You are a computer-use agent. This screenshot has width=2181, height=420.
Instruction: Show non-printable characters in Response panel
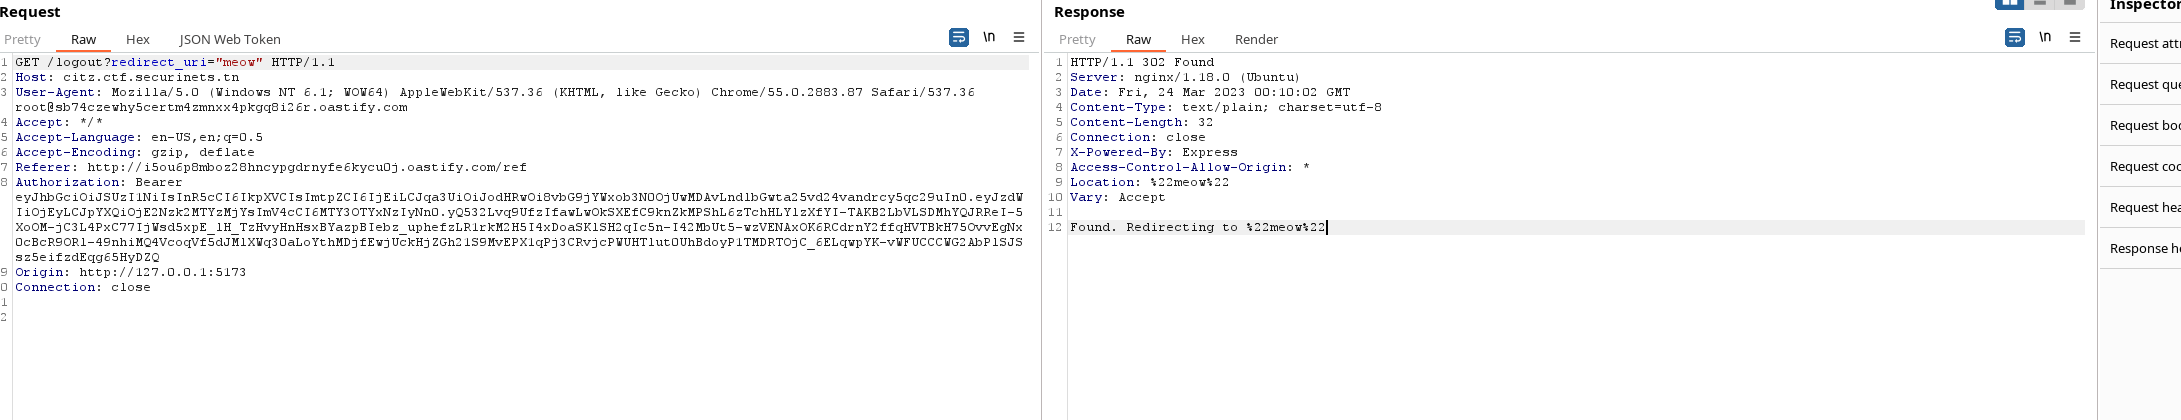pos(2045,37)
